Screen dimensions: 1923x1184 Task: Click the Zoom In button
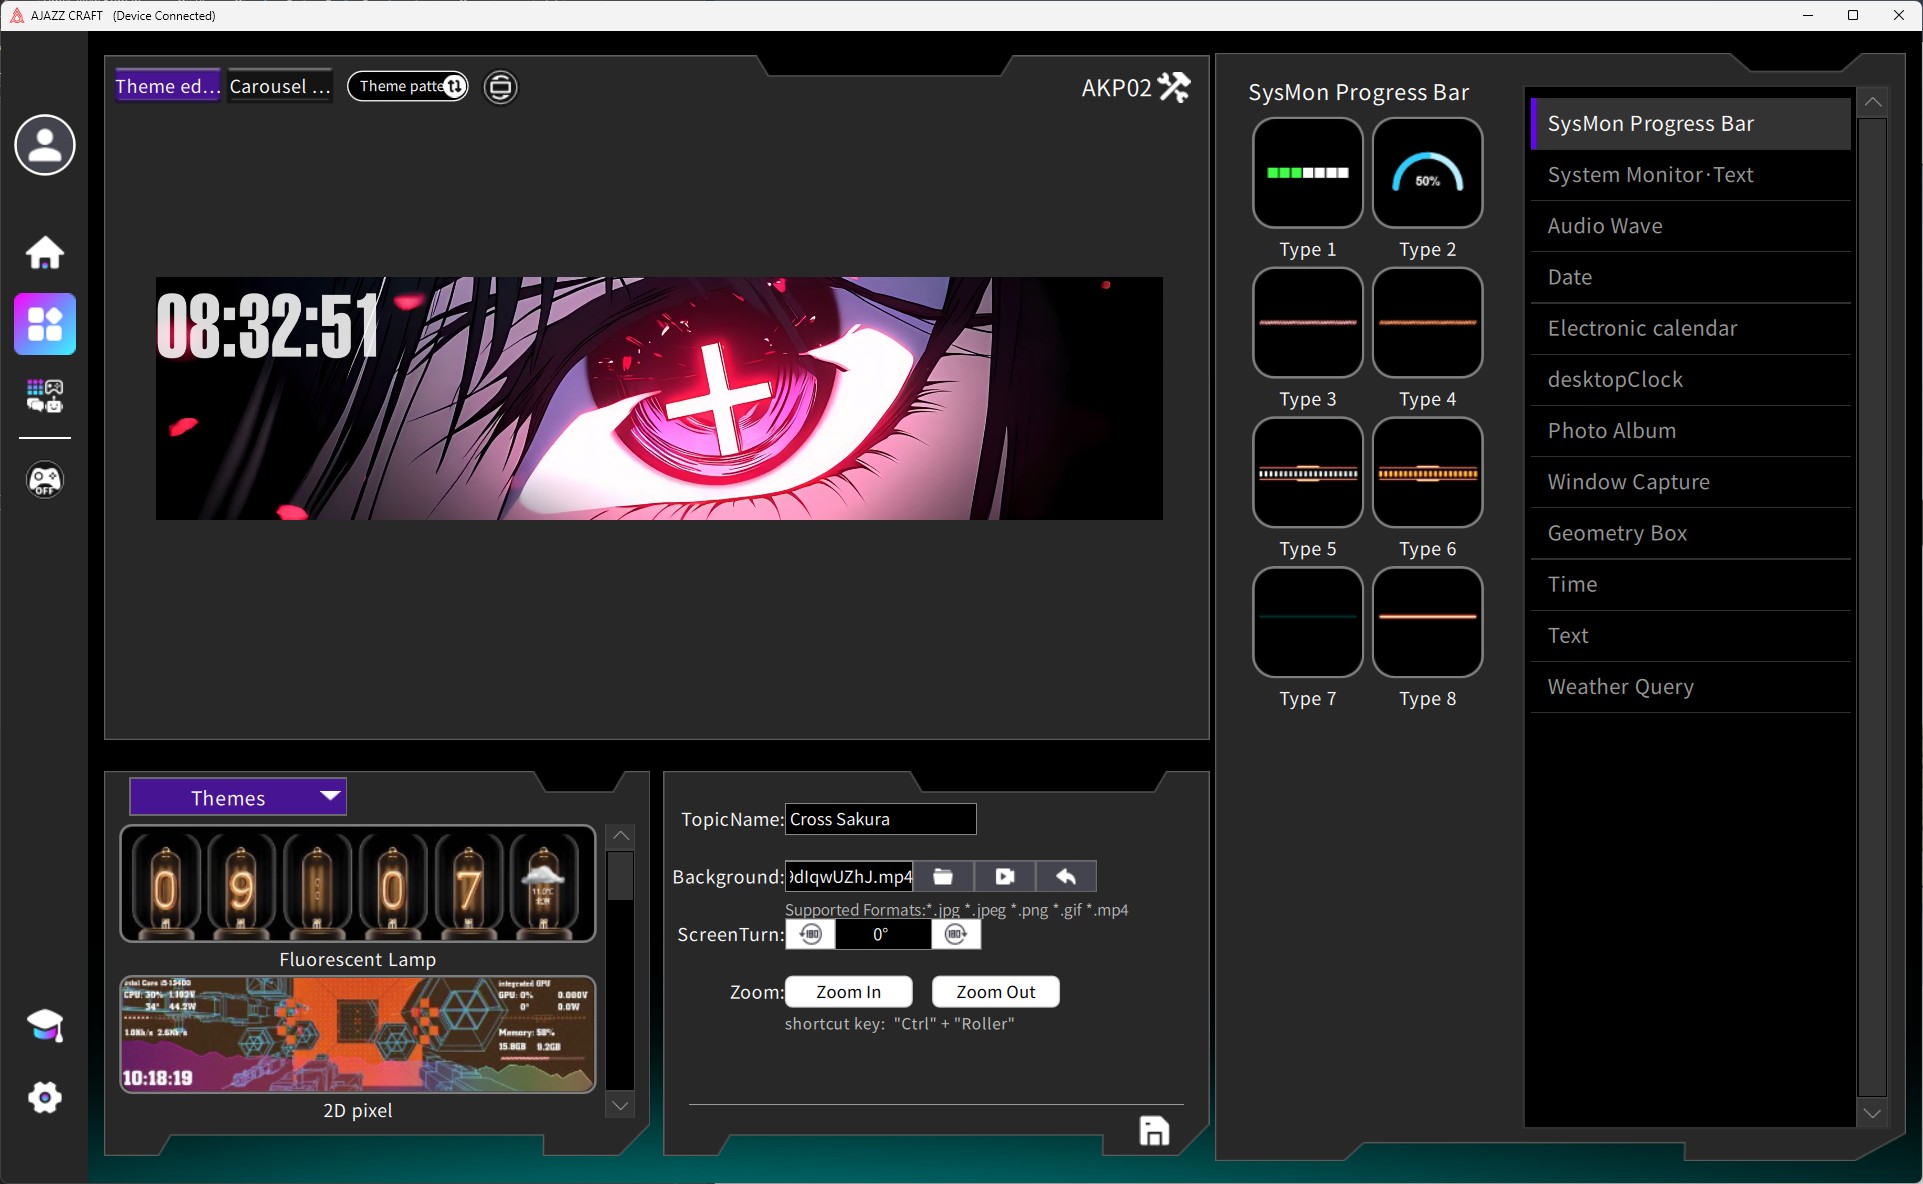[x=849, y=992]
